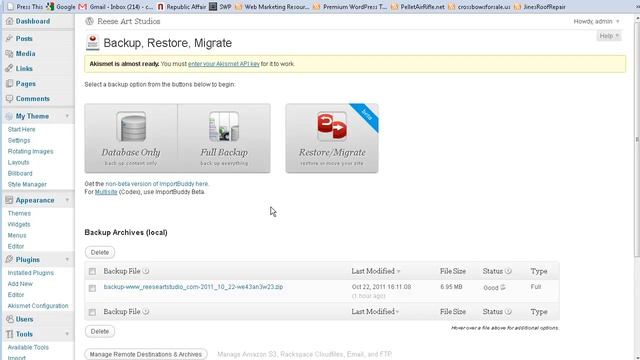This screenshot has height=360, width=640.
Task: Start a Database Only backup
Action: coord(131,138)
